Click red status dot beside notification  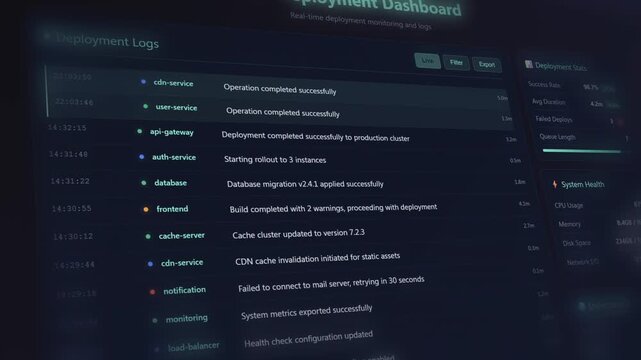[x=152, y=292]
